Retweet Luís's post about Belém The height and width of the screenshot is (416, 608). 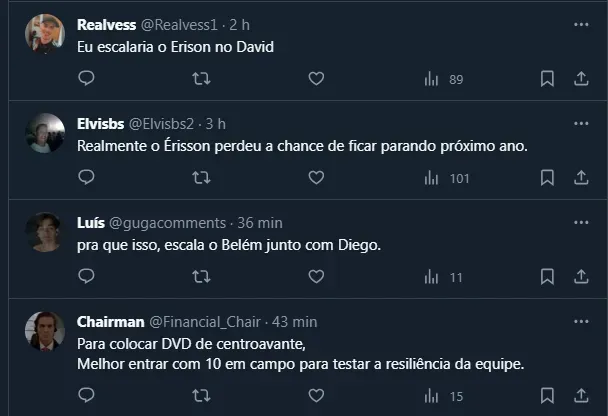point(201,277)
